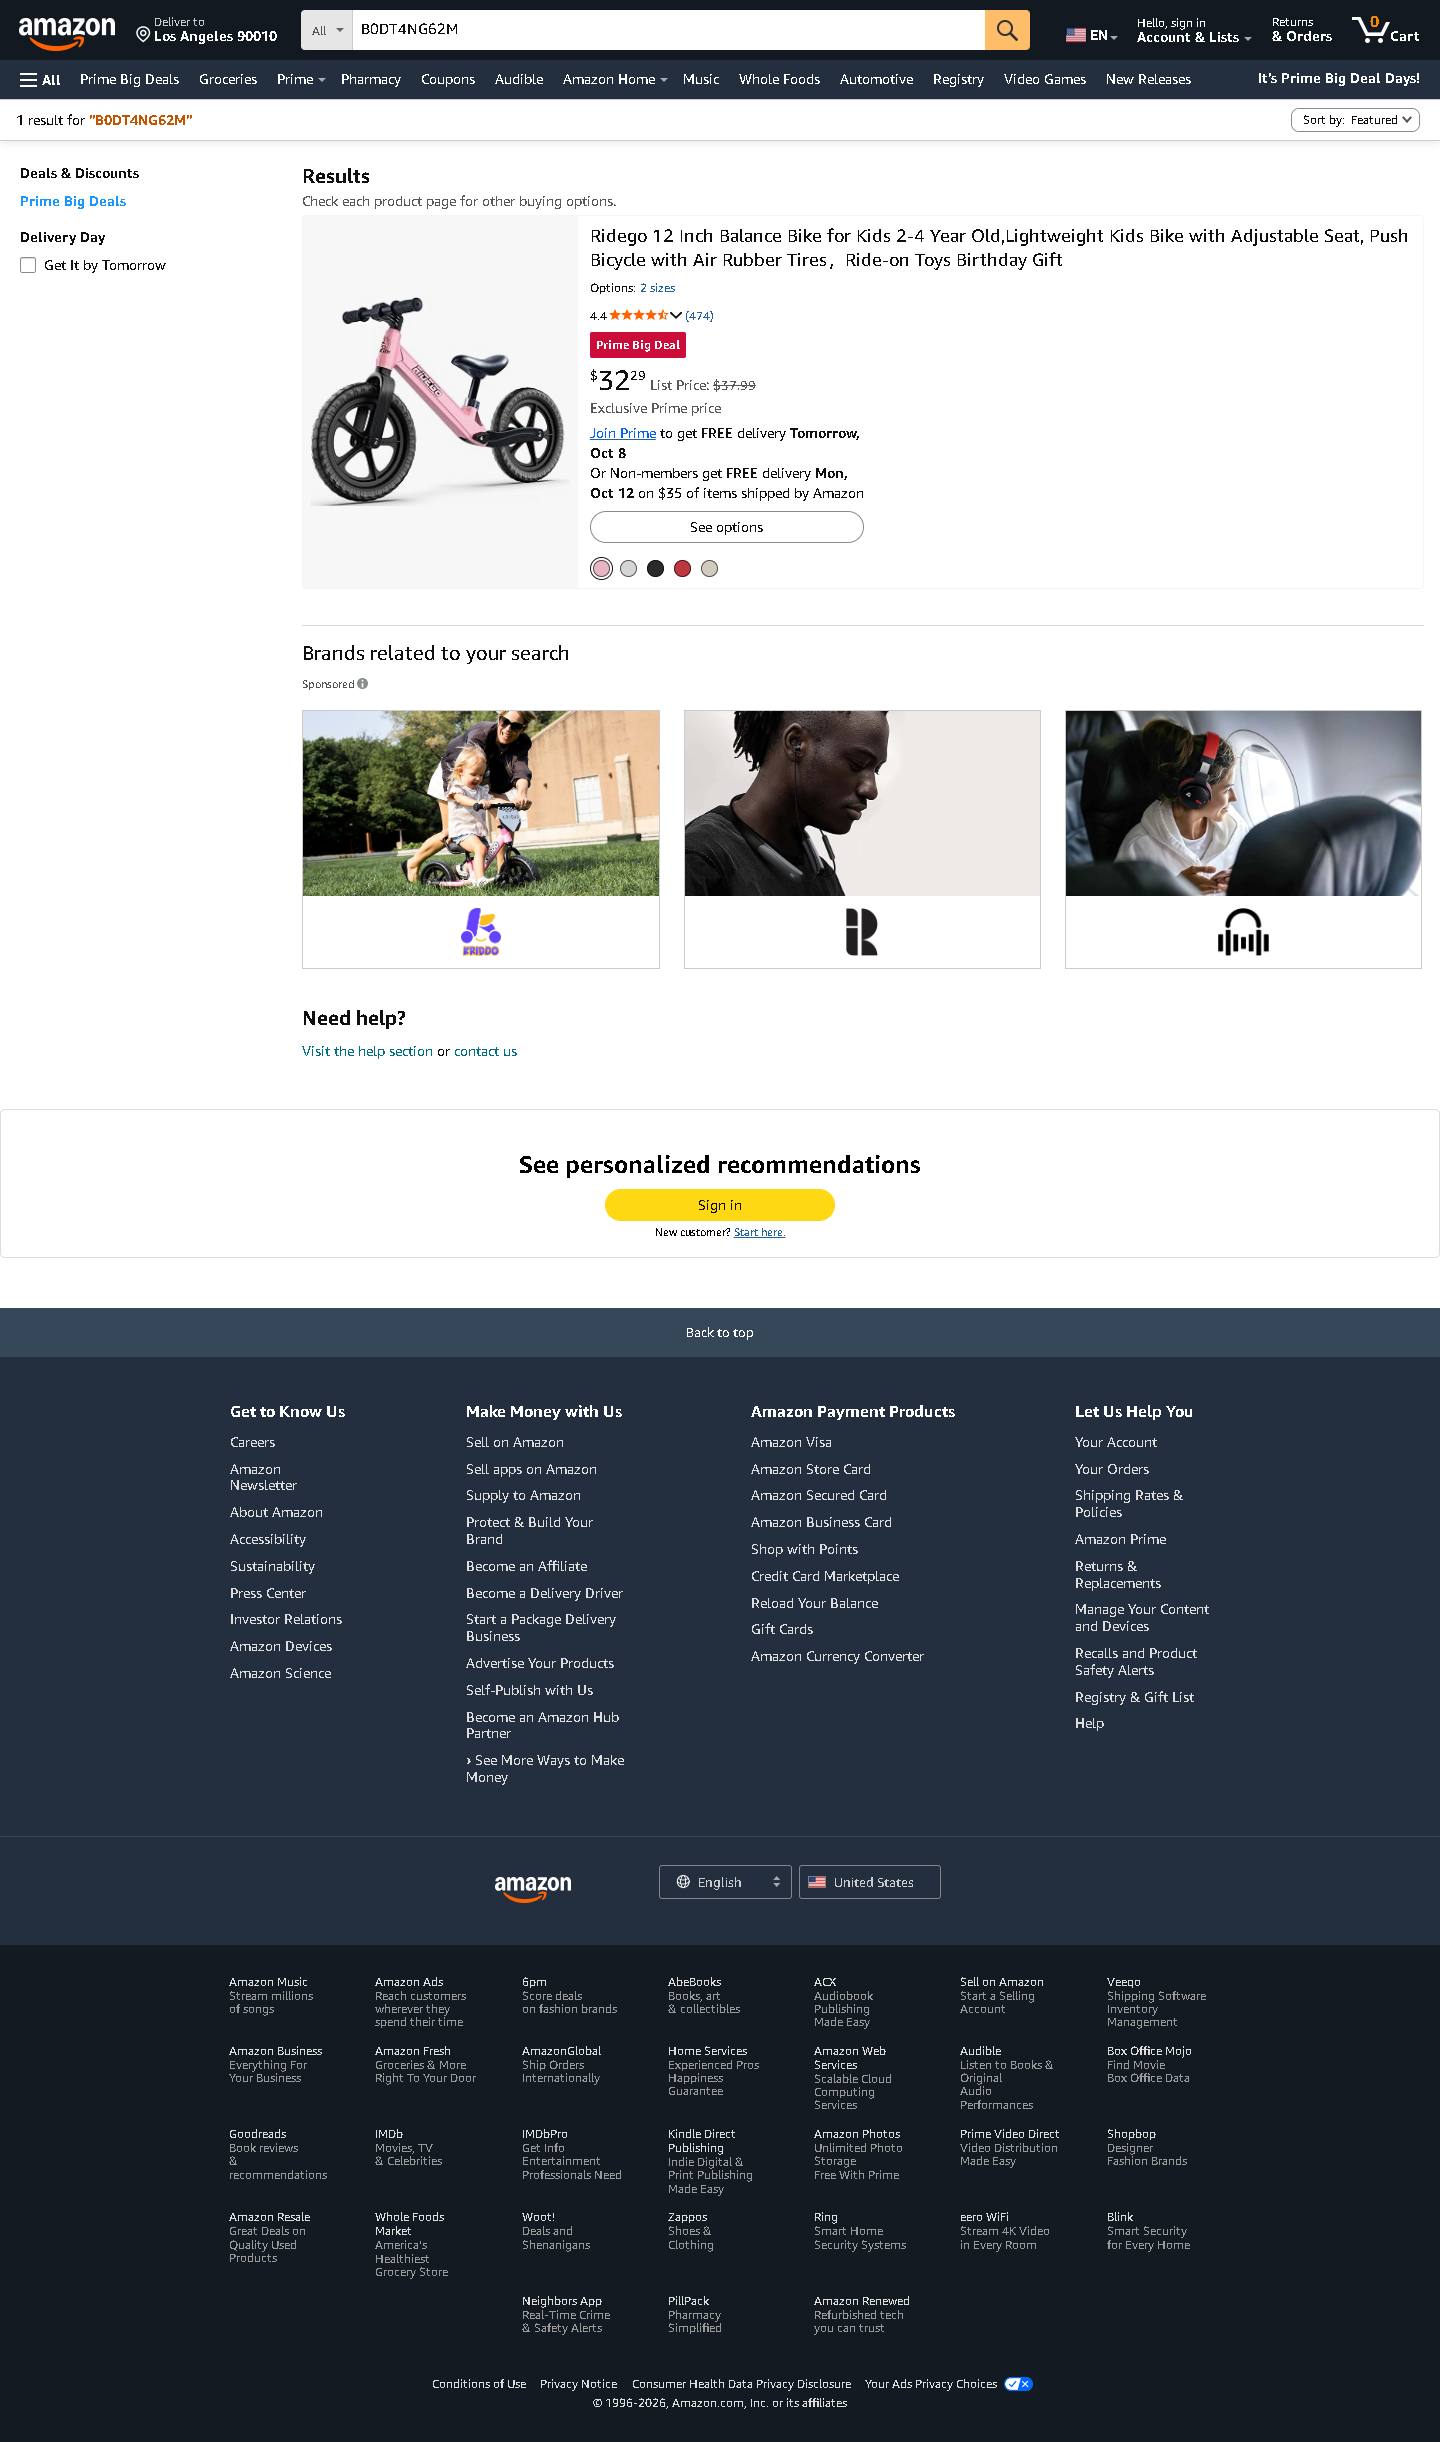Open the shopping cart icon

[x=1385, y=30]
